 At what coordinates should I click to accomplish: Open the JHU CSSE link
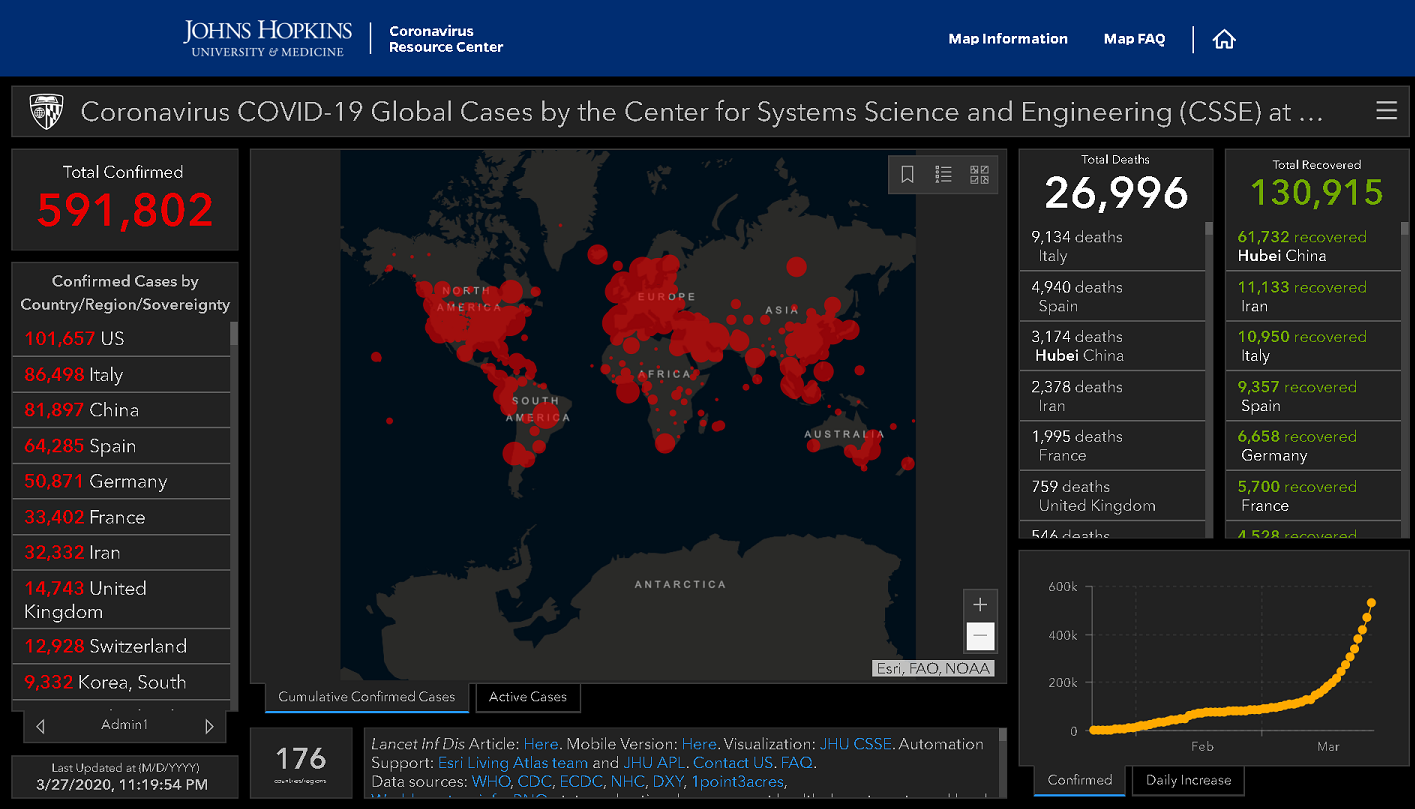click(857, 744)
